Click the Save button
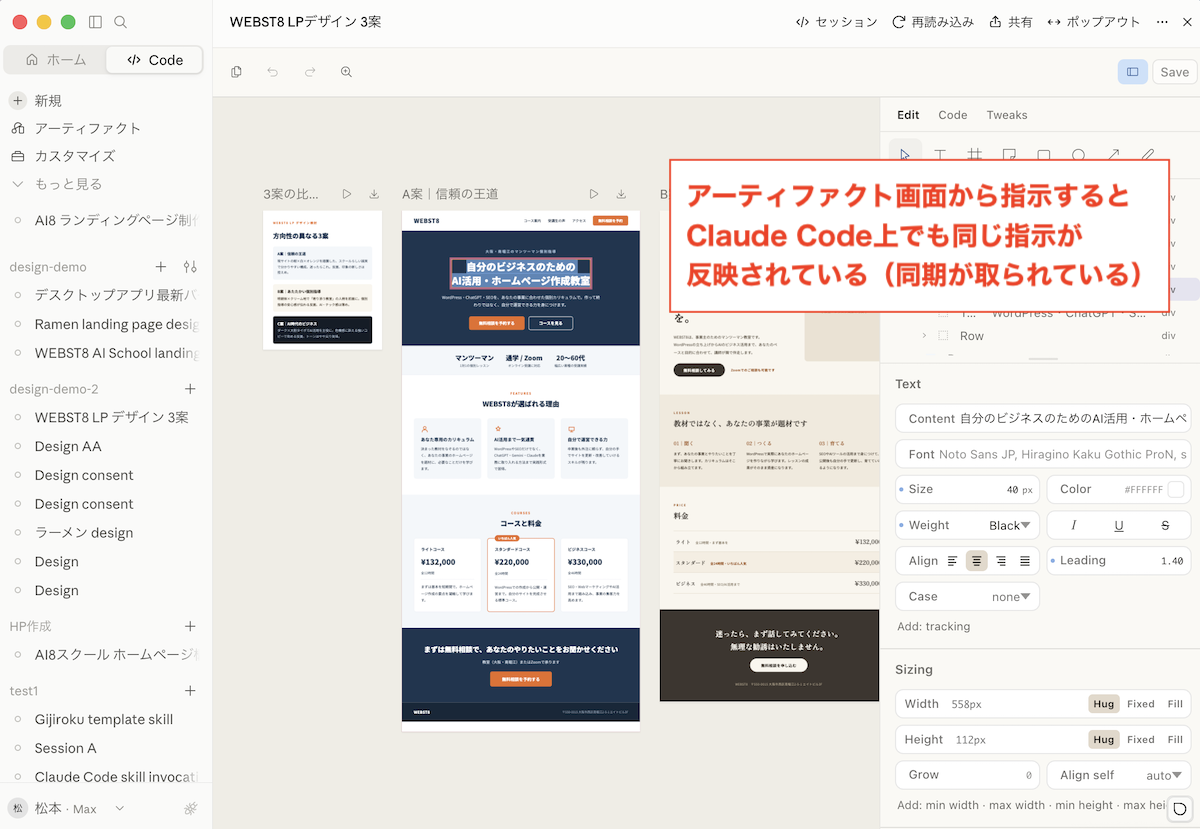This screenshot has height=829, width=1200. (1174, 72)
